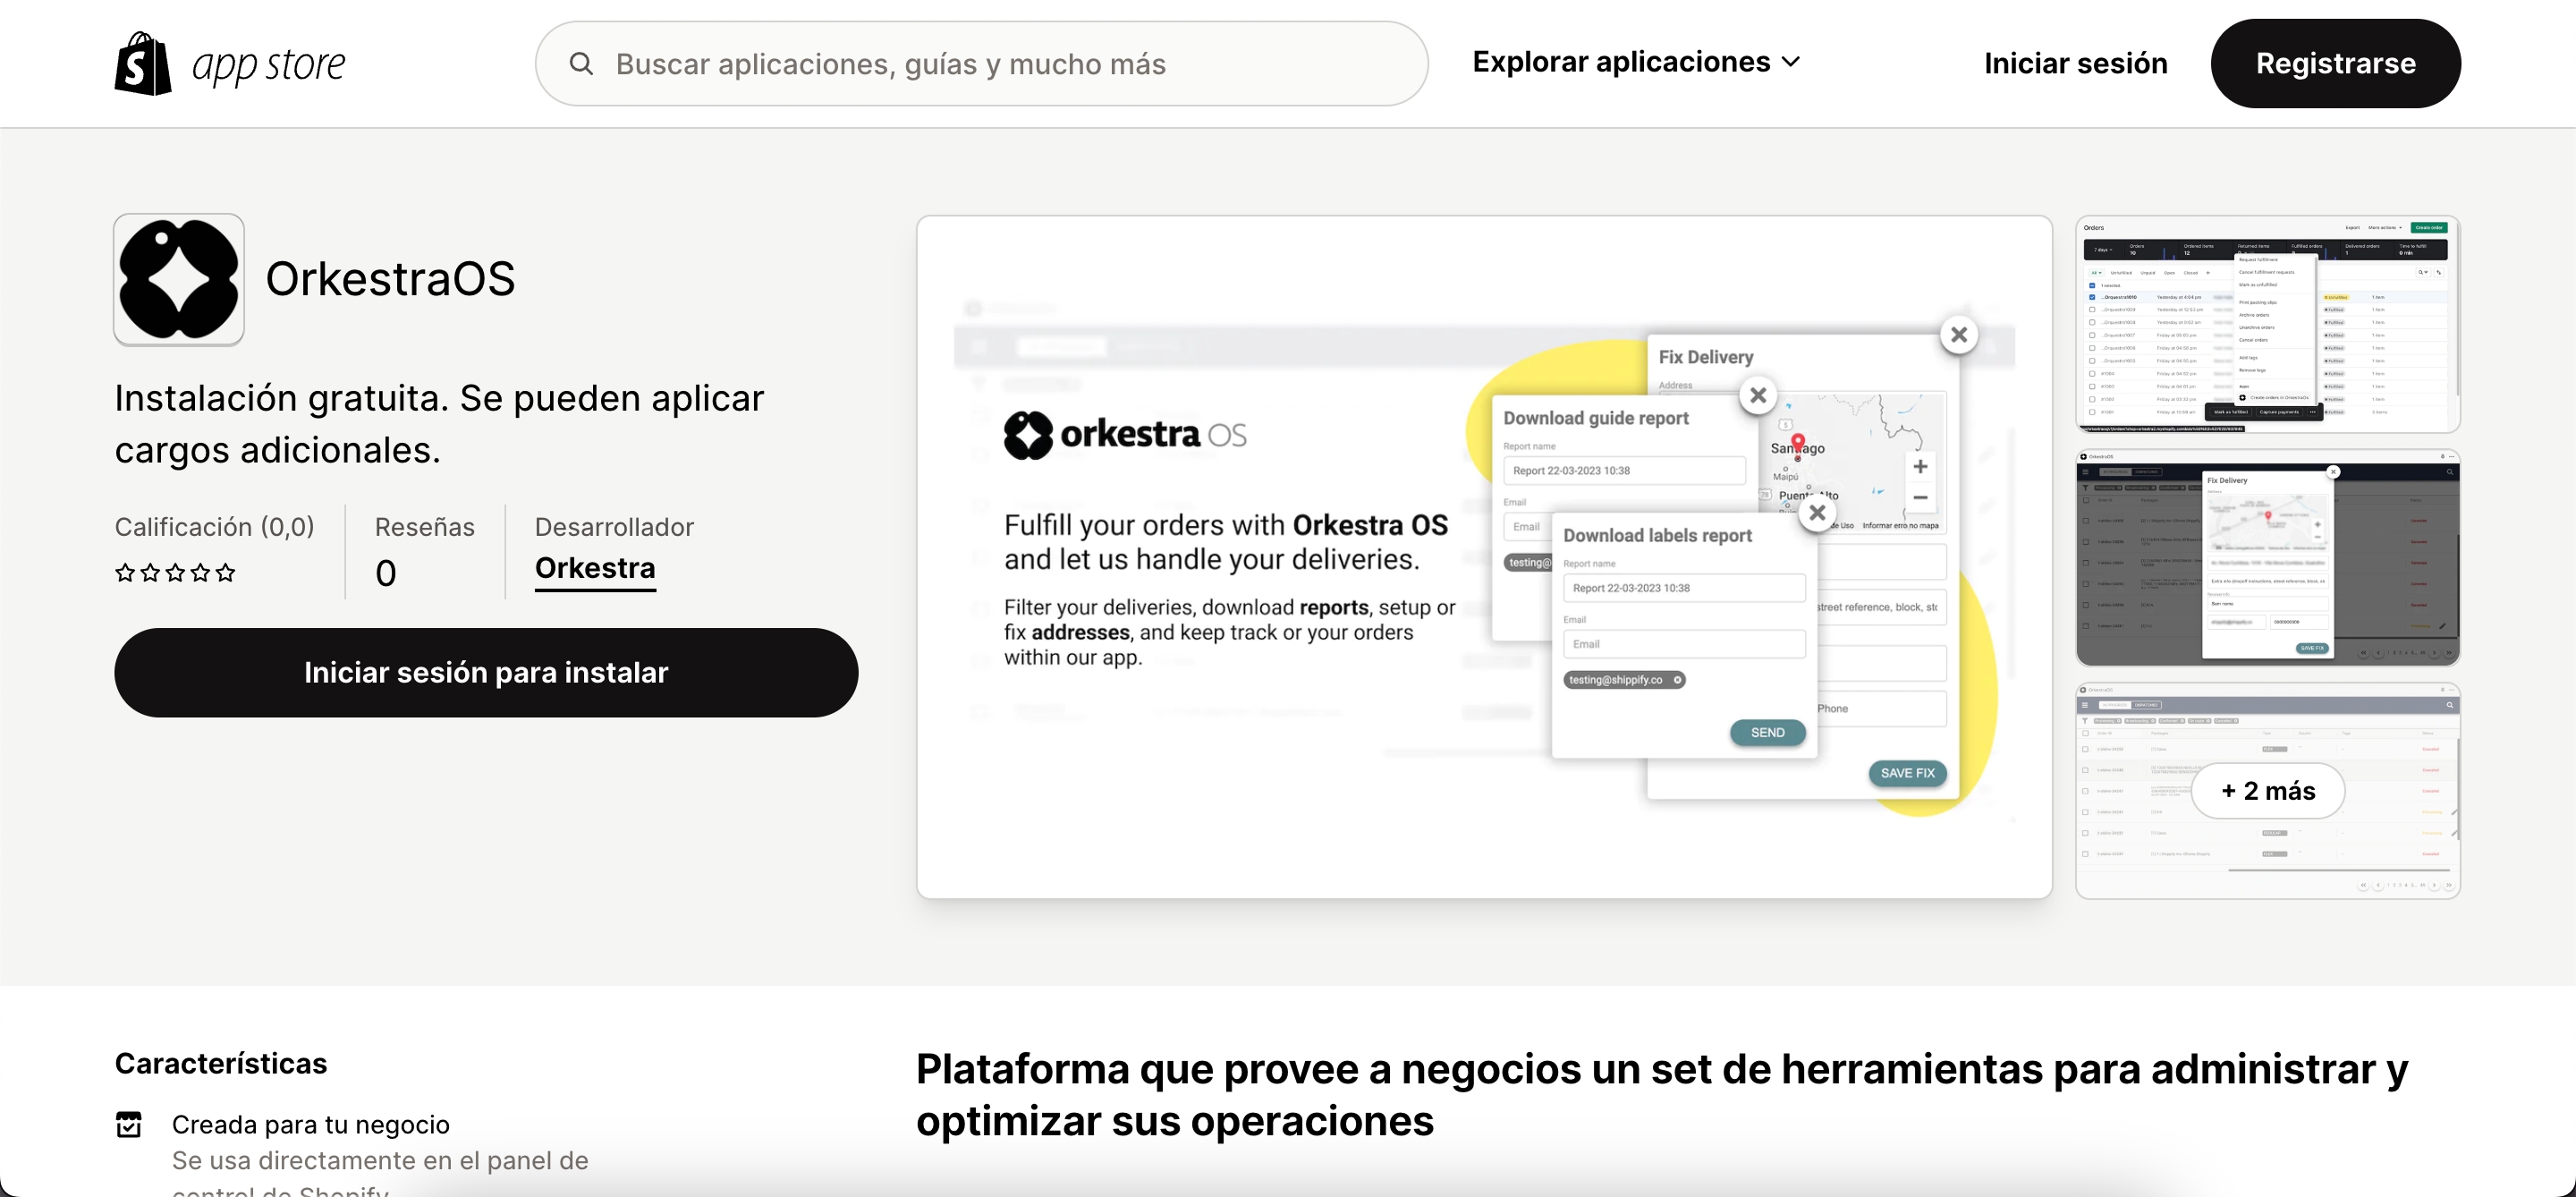Open the Orders list screenshot thumbnail

(2267, 324)
